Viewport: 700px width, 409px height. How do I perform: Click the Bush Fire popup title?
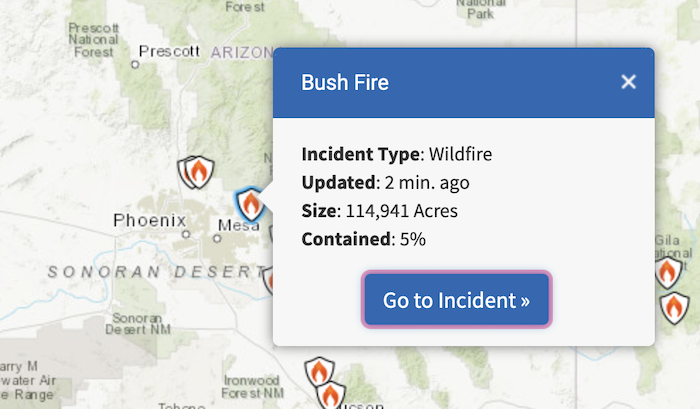(345, 83)
